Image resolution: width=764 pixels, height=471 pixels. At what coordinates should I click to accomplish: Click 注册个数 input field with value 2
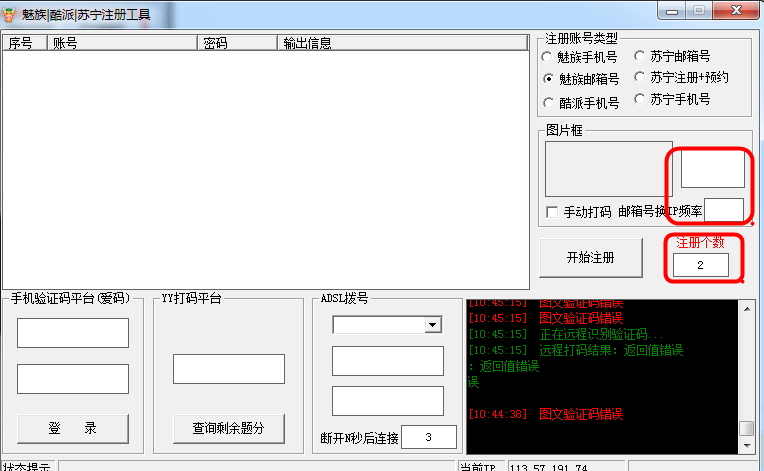point(701,265)
